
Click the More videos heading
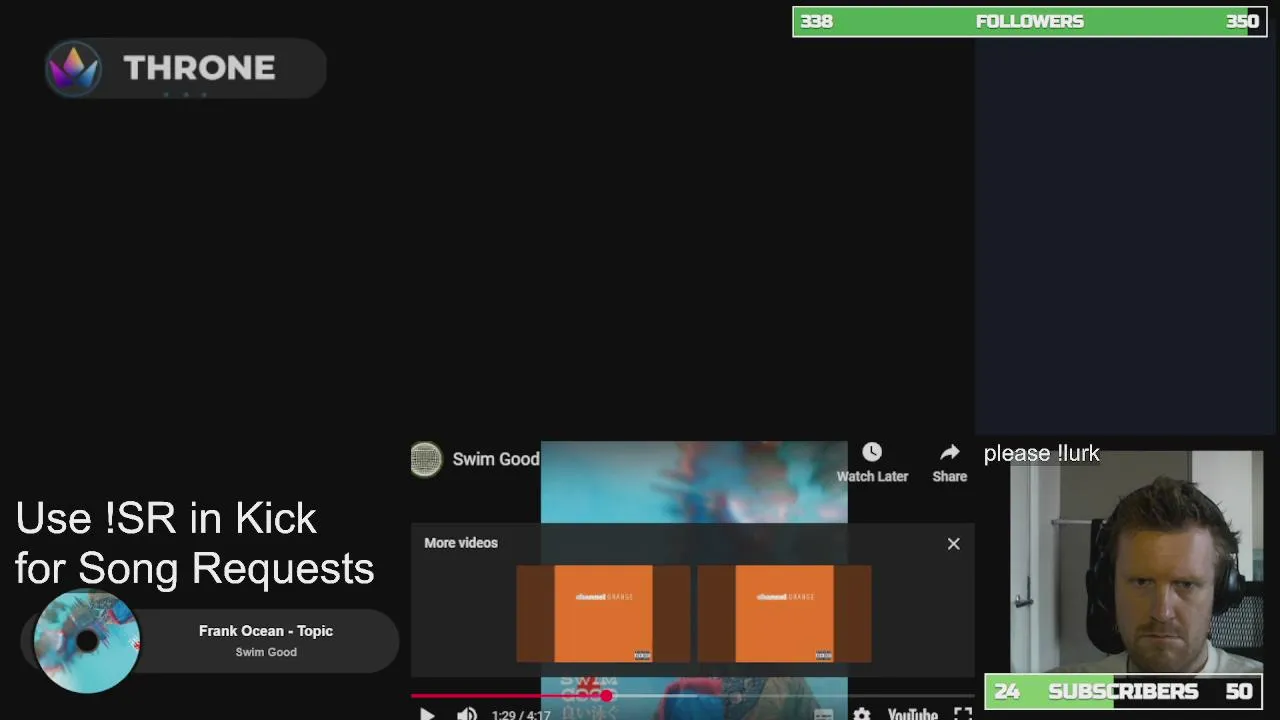[461, 543]
